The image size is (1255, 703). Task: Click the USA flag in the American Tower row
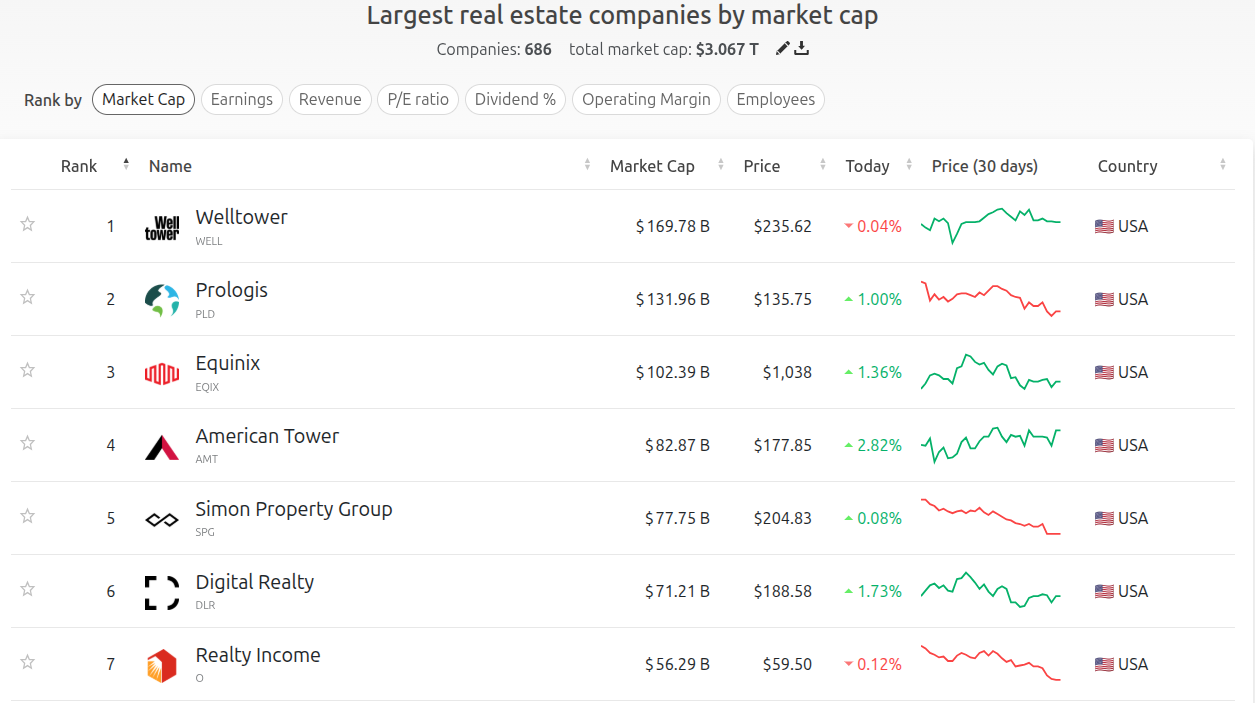pos(1104,445)
